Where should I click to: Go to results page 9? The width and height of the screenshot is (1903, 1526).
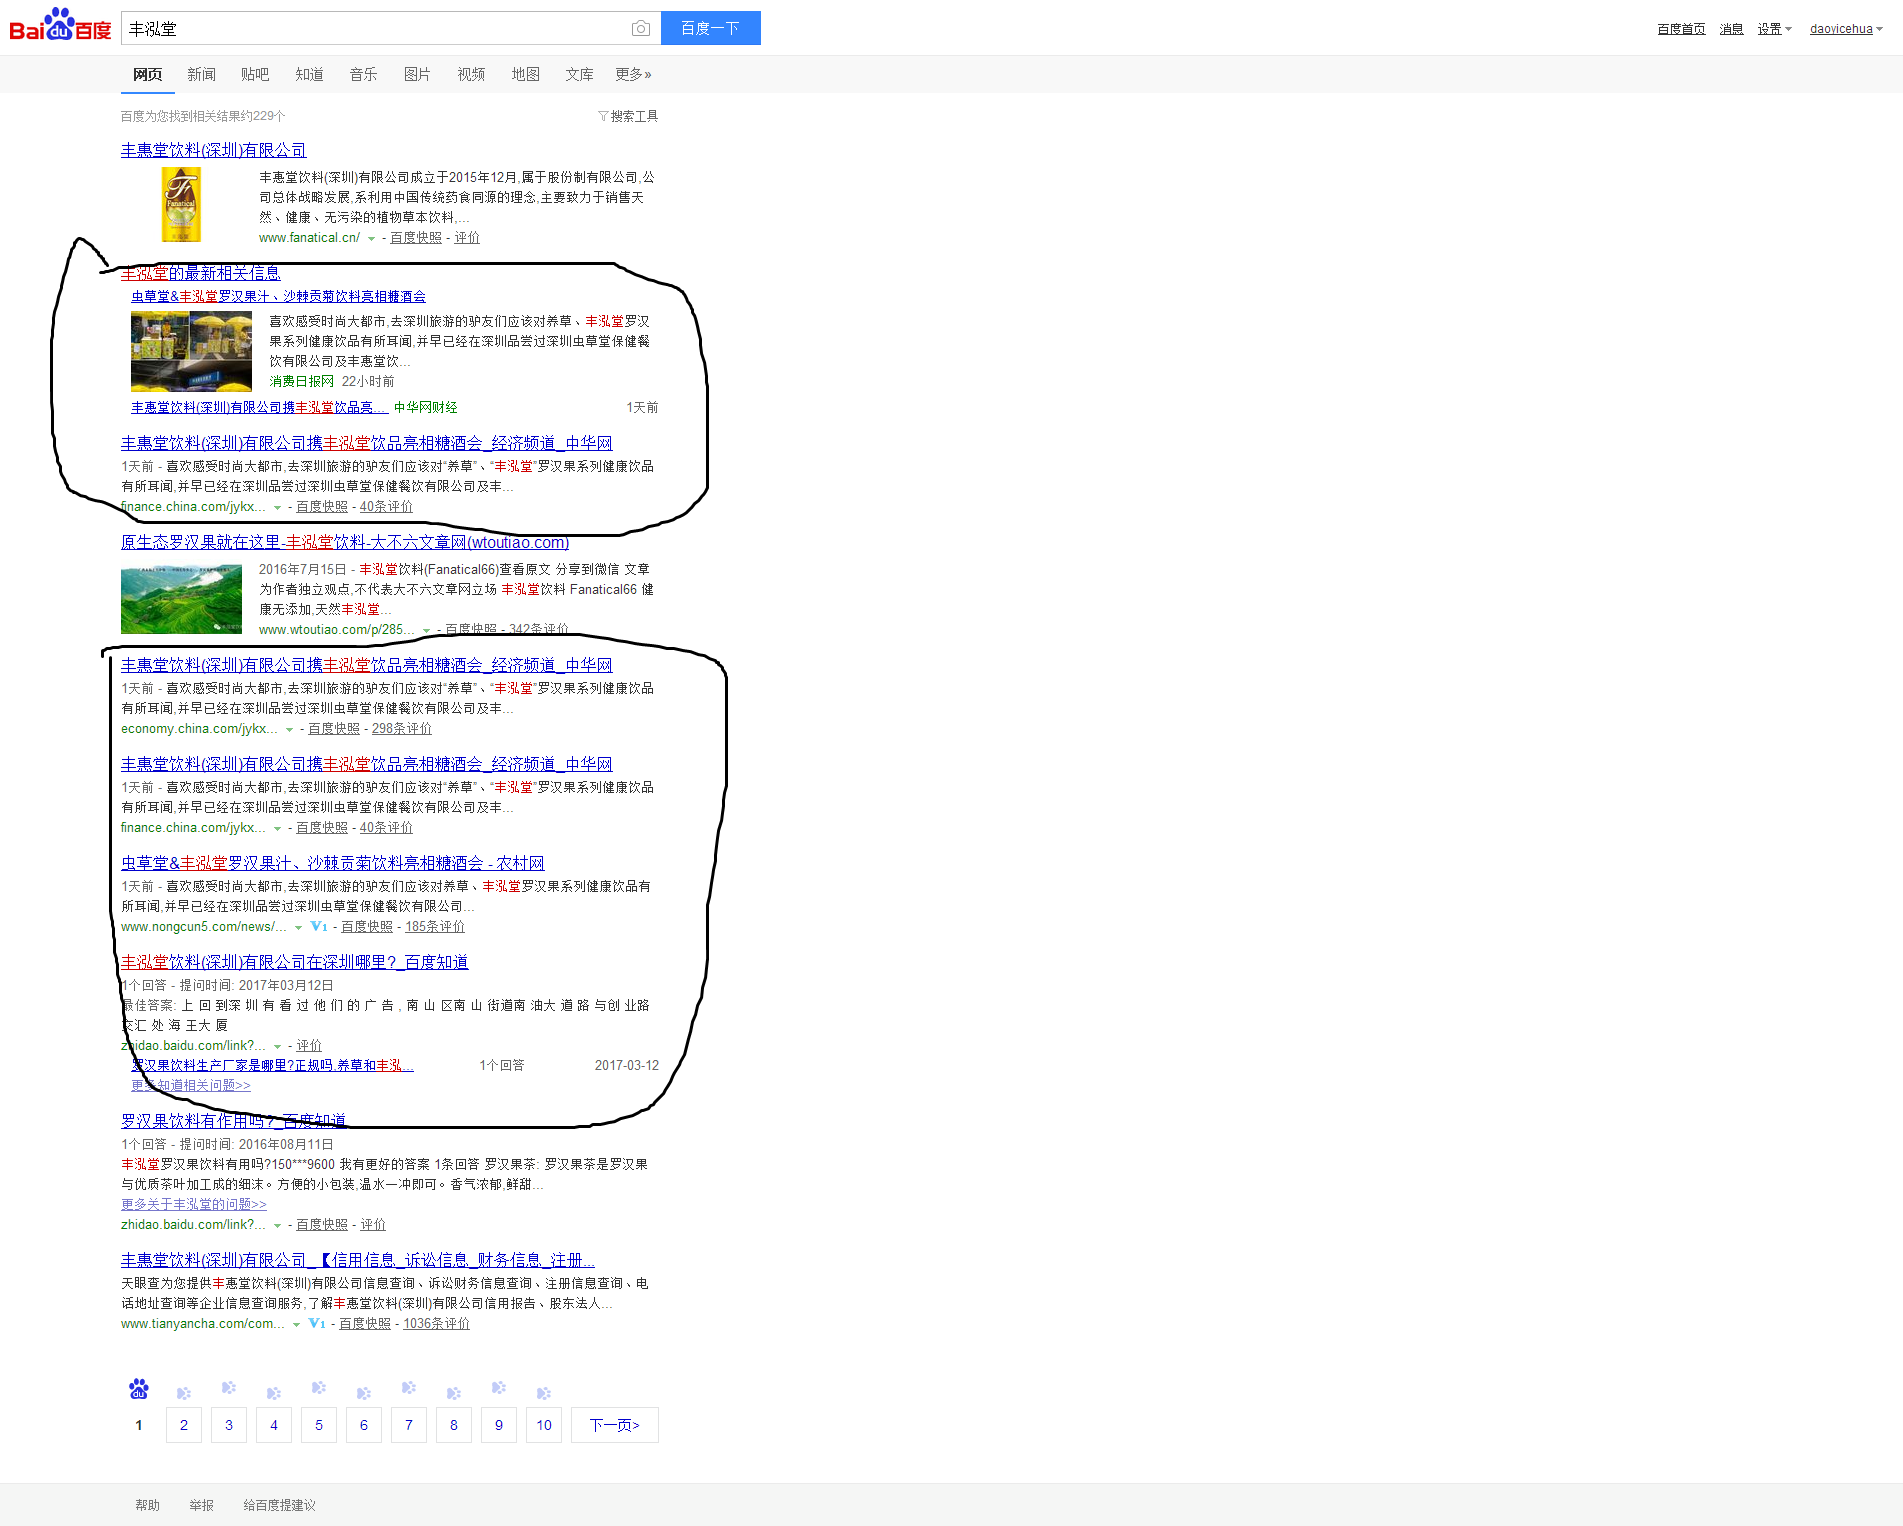tap(499, 1425)
